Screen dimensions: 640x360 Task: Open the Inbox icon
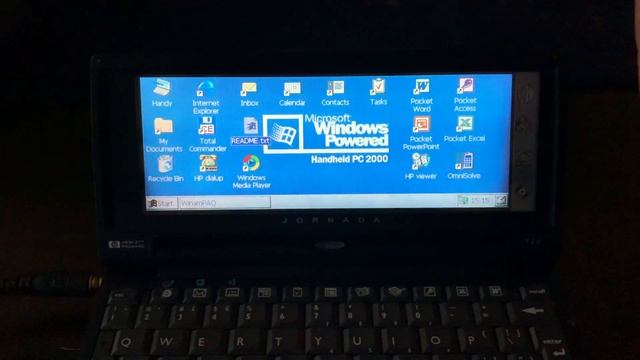tap(249, 94)
